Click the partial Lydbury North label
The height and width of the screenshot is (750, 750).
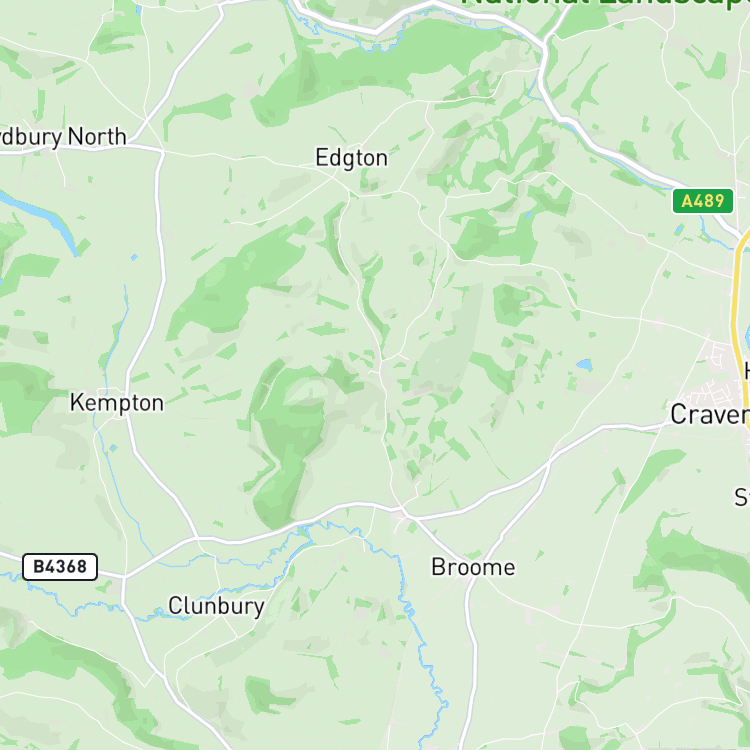click(63, 137)
